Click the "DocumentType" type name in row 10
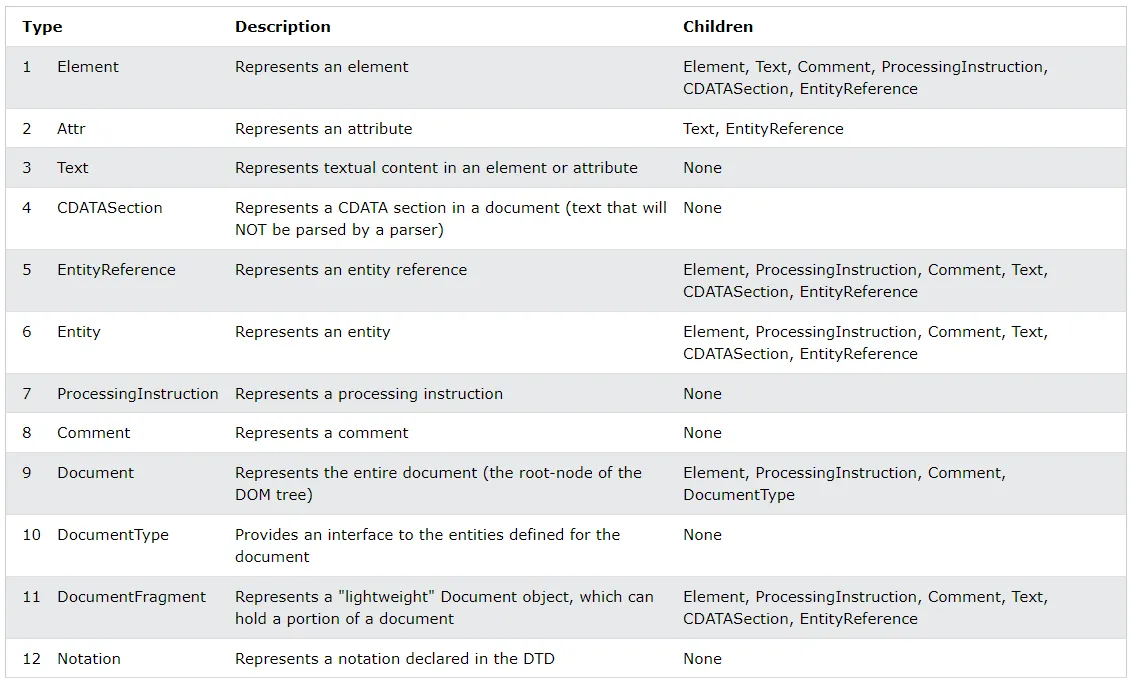The image size is (1136, 684). click(113, 535)
